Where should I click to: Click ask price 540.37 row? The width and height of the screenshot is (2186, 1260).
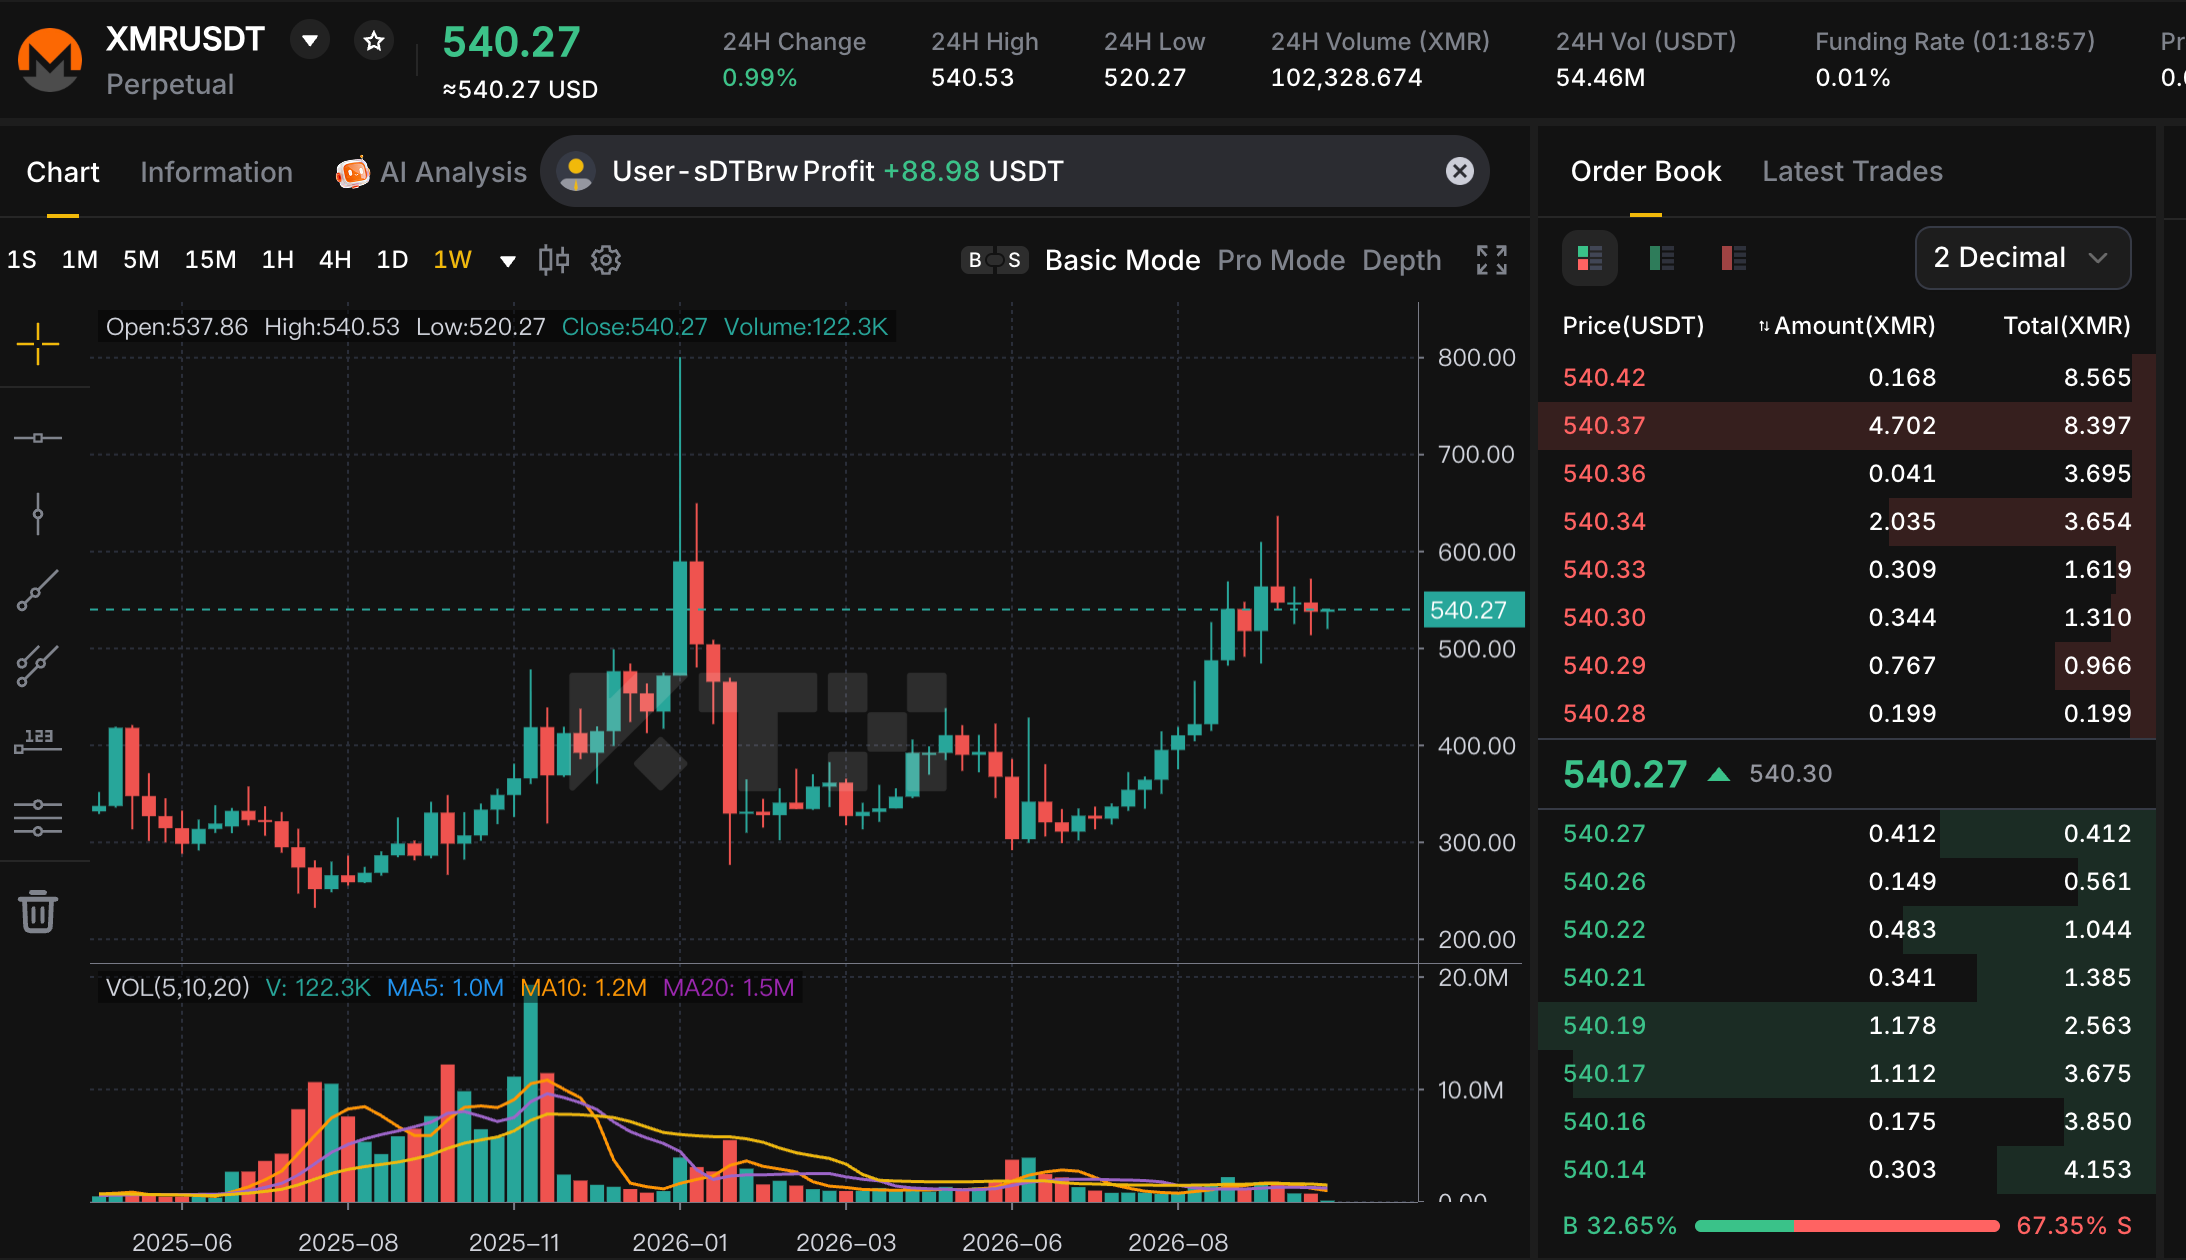[x=1846, y=425]
